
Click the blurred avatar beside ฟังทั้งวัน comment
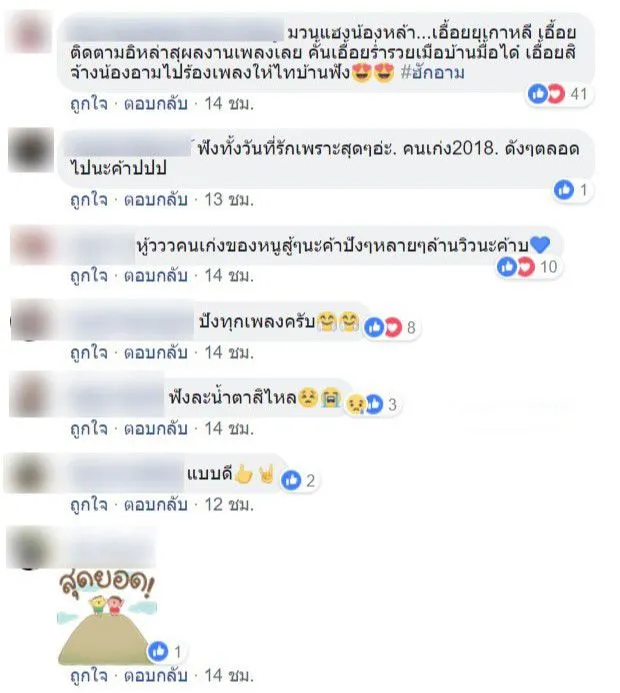click(x=30, y=149)
